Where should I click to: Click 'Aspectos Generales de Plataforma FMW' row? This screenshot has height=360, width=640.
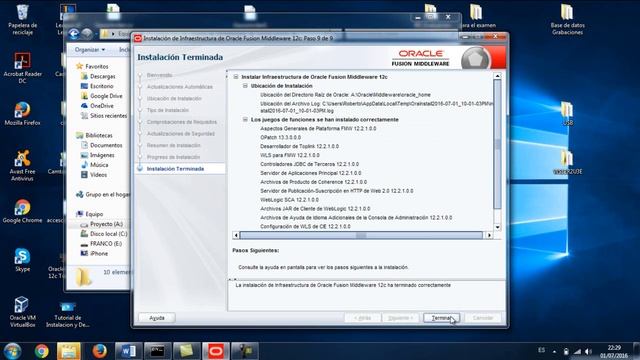pyautogui.click(x=318, y=129)
